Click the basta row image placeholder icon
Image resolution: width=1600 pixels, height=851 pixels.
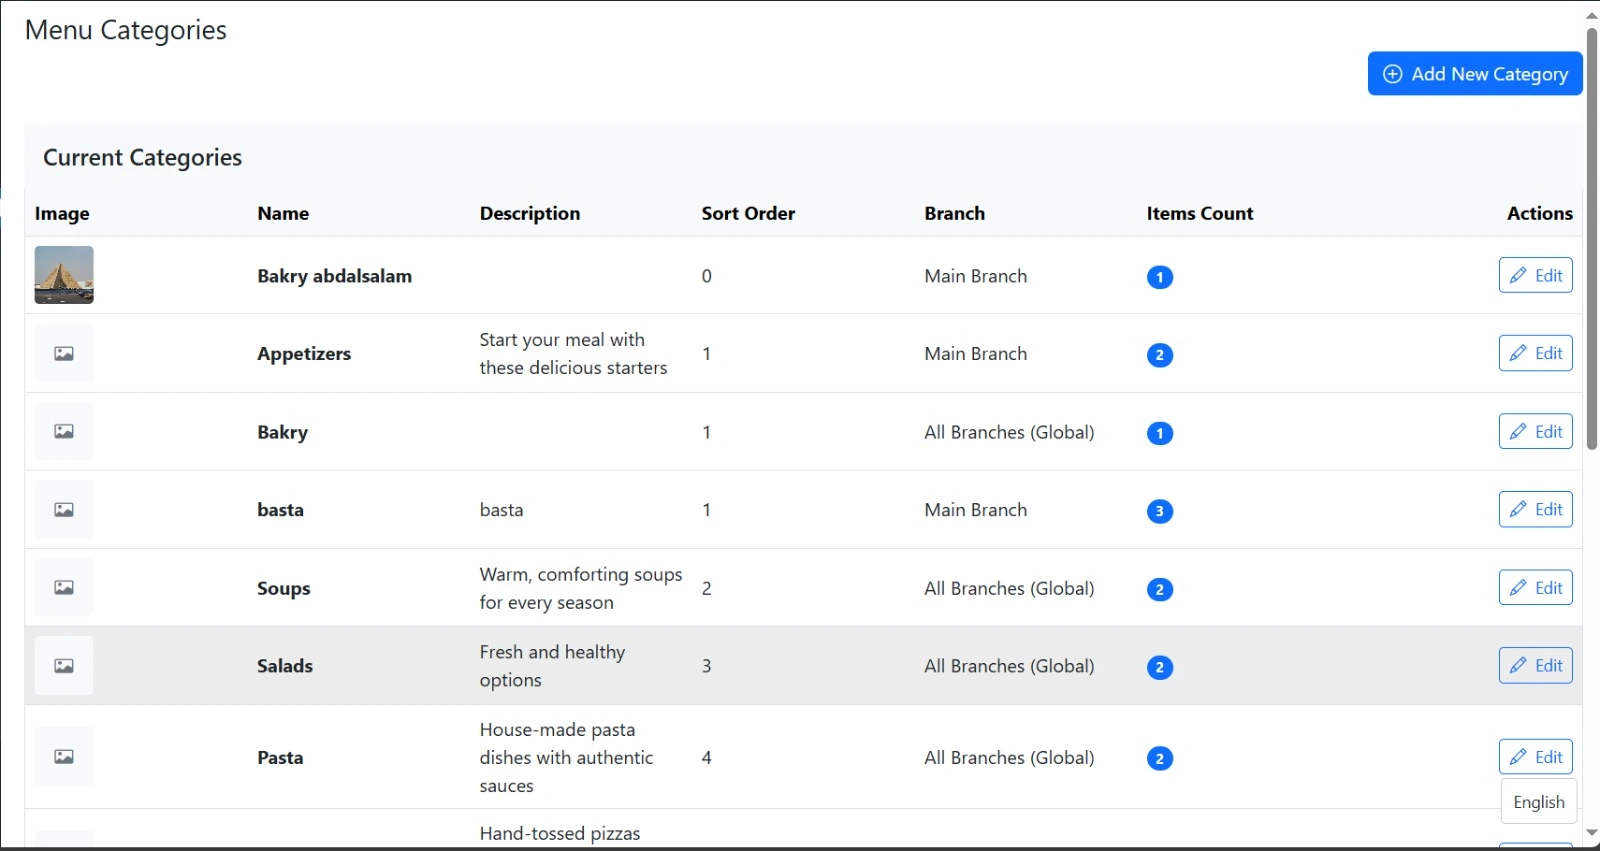tap(64, 509)
